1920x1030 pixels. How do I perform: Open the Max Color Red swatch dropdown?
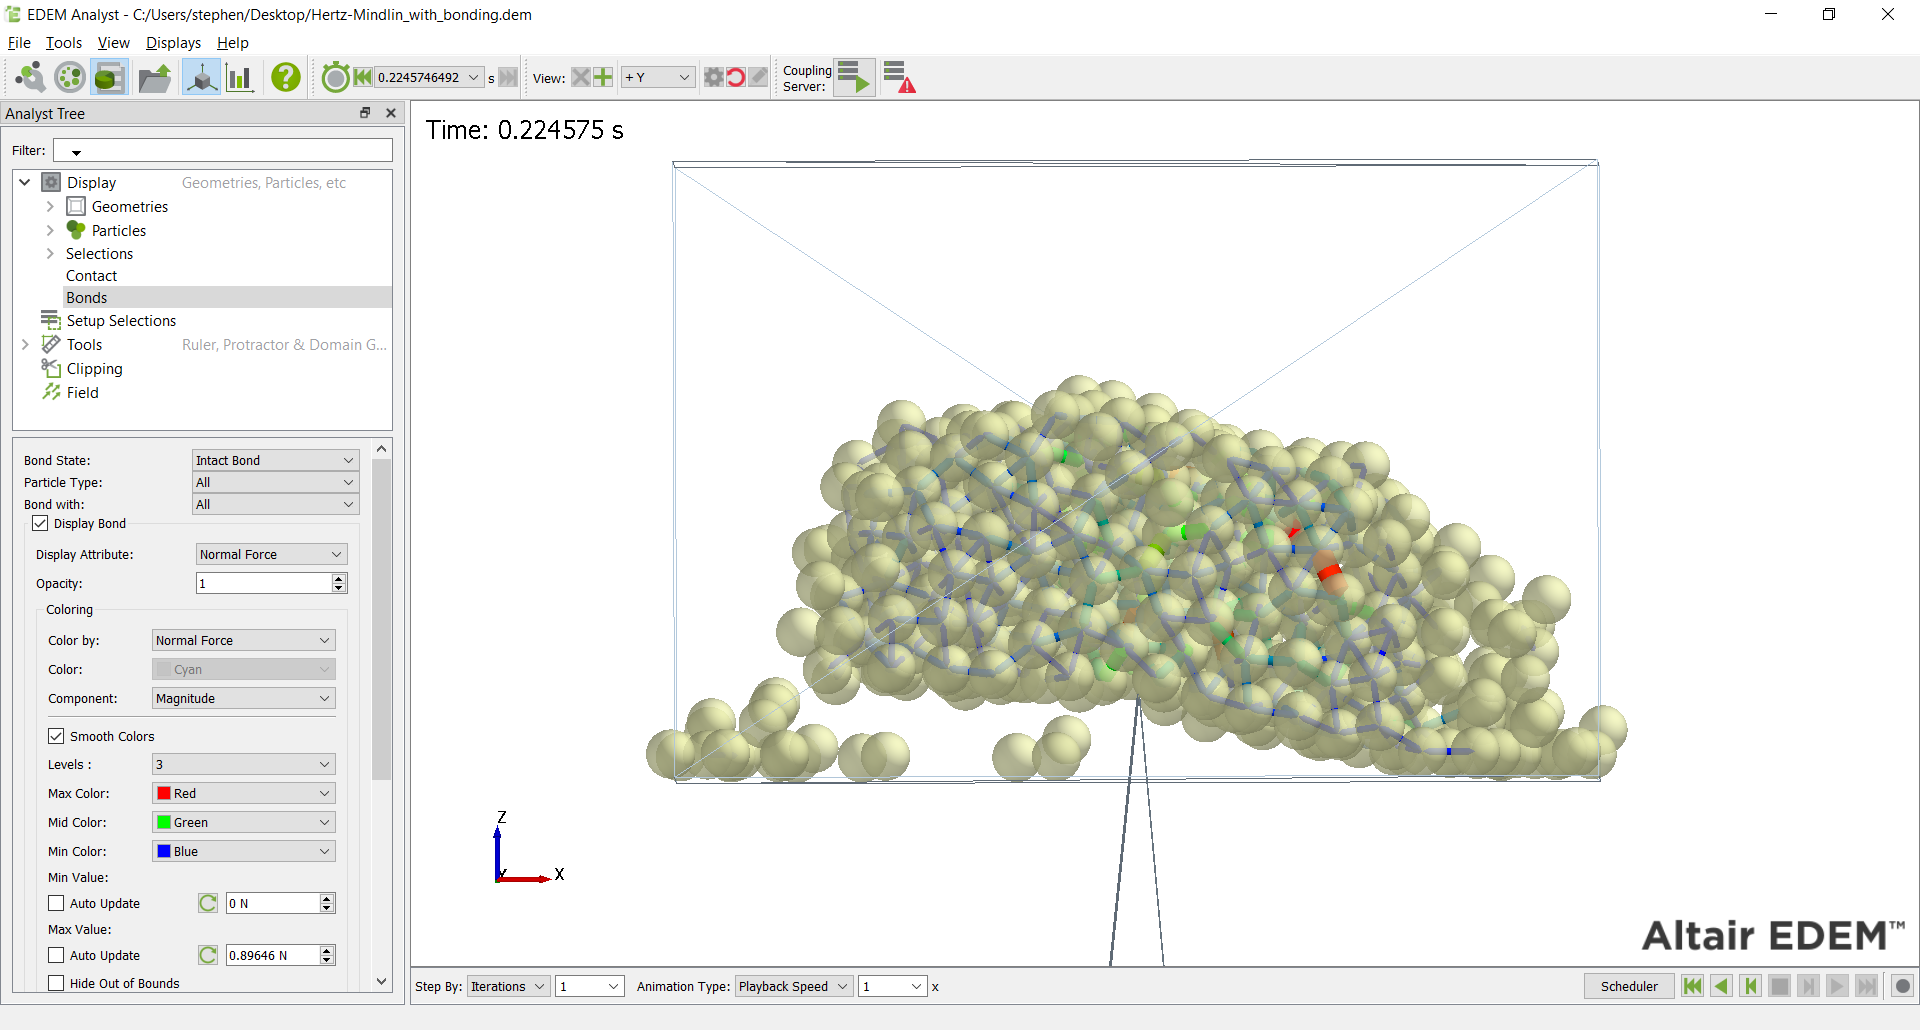tap(243, 793)
